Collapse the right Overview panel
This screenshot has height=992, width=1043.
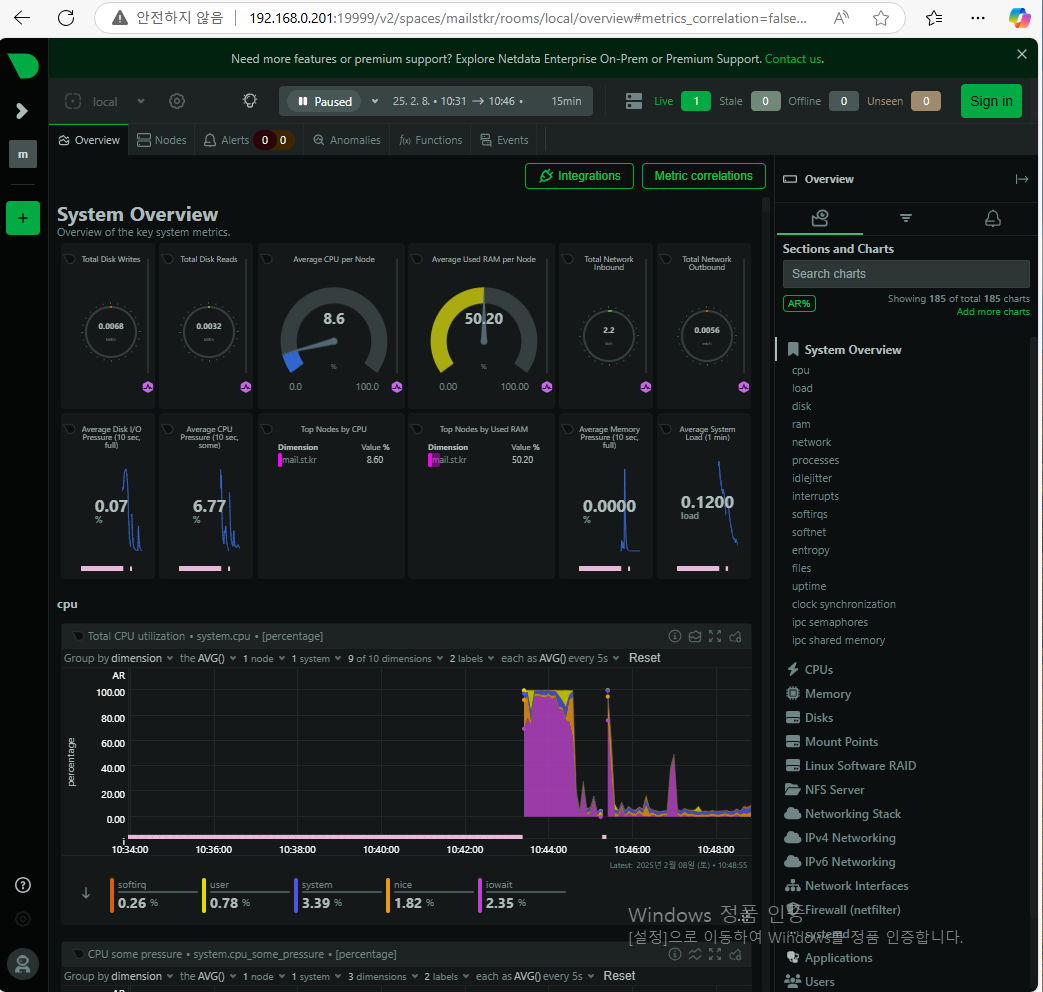1022,179
